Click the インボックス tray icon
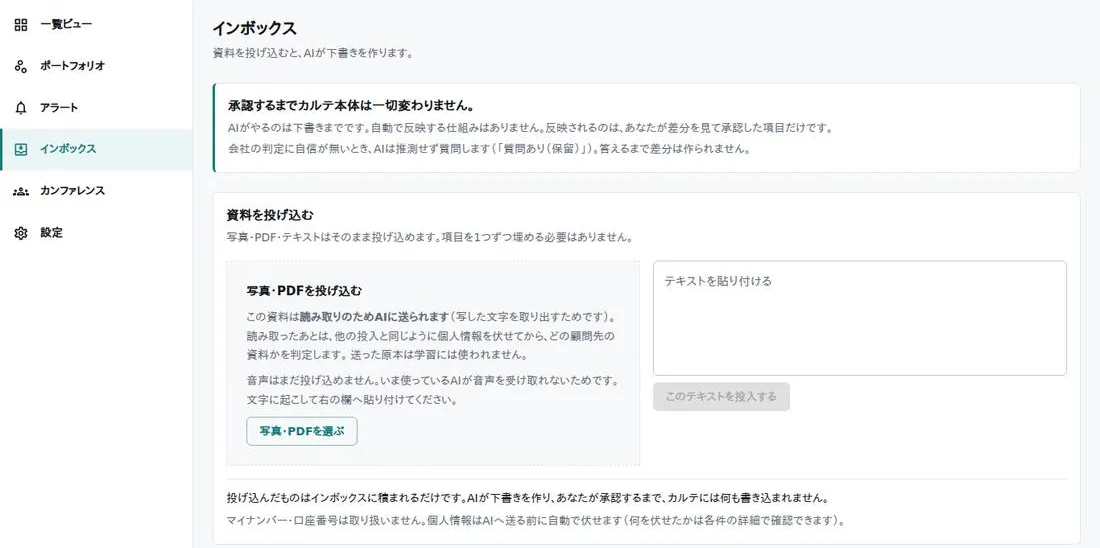Screen dimensions: 1100x548 (21, 149)
